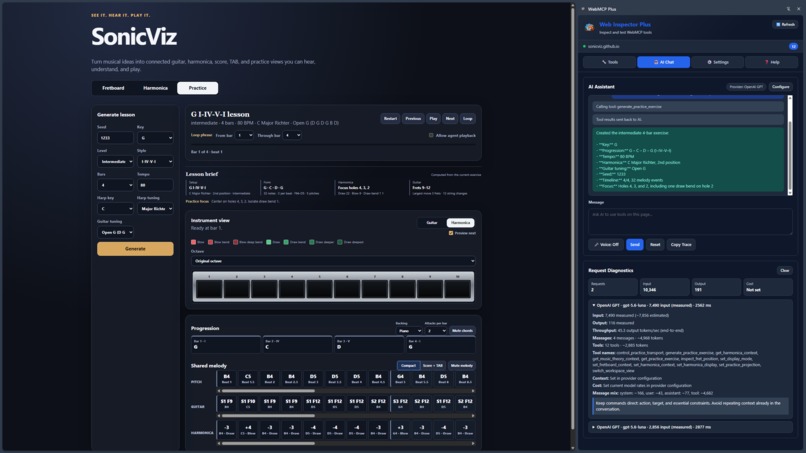The image size is (806, 453).
Task: Click the AI message text area
Action: (690, 222)
